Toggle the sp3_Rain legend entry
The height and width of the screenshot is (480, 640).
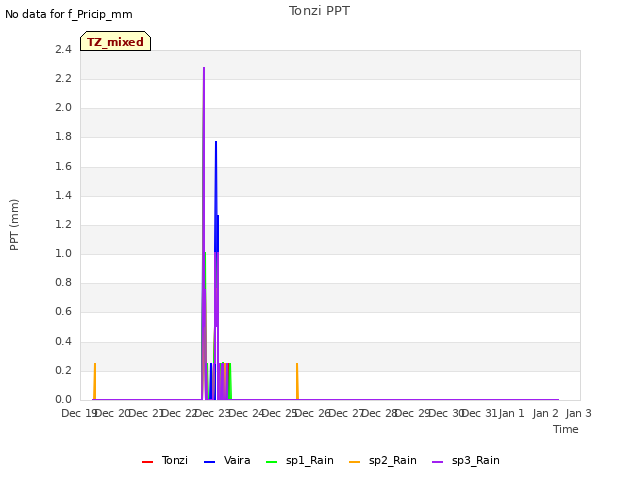(466, 460)
